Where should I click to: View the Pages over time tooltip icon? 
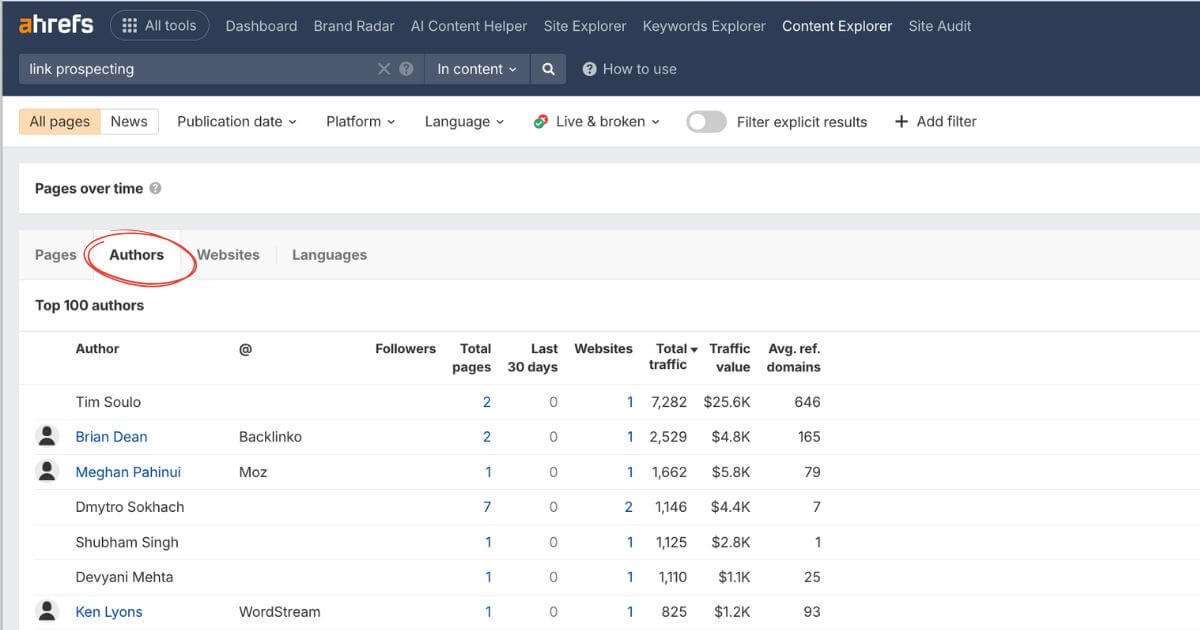click(154, 187)
